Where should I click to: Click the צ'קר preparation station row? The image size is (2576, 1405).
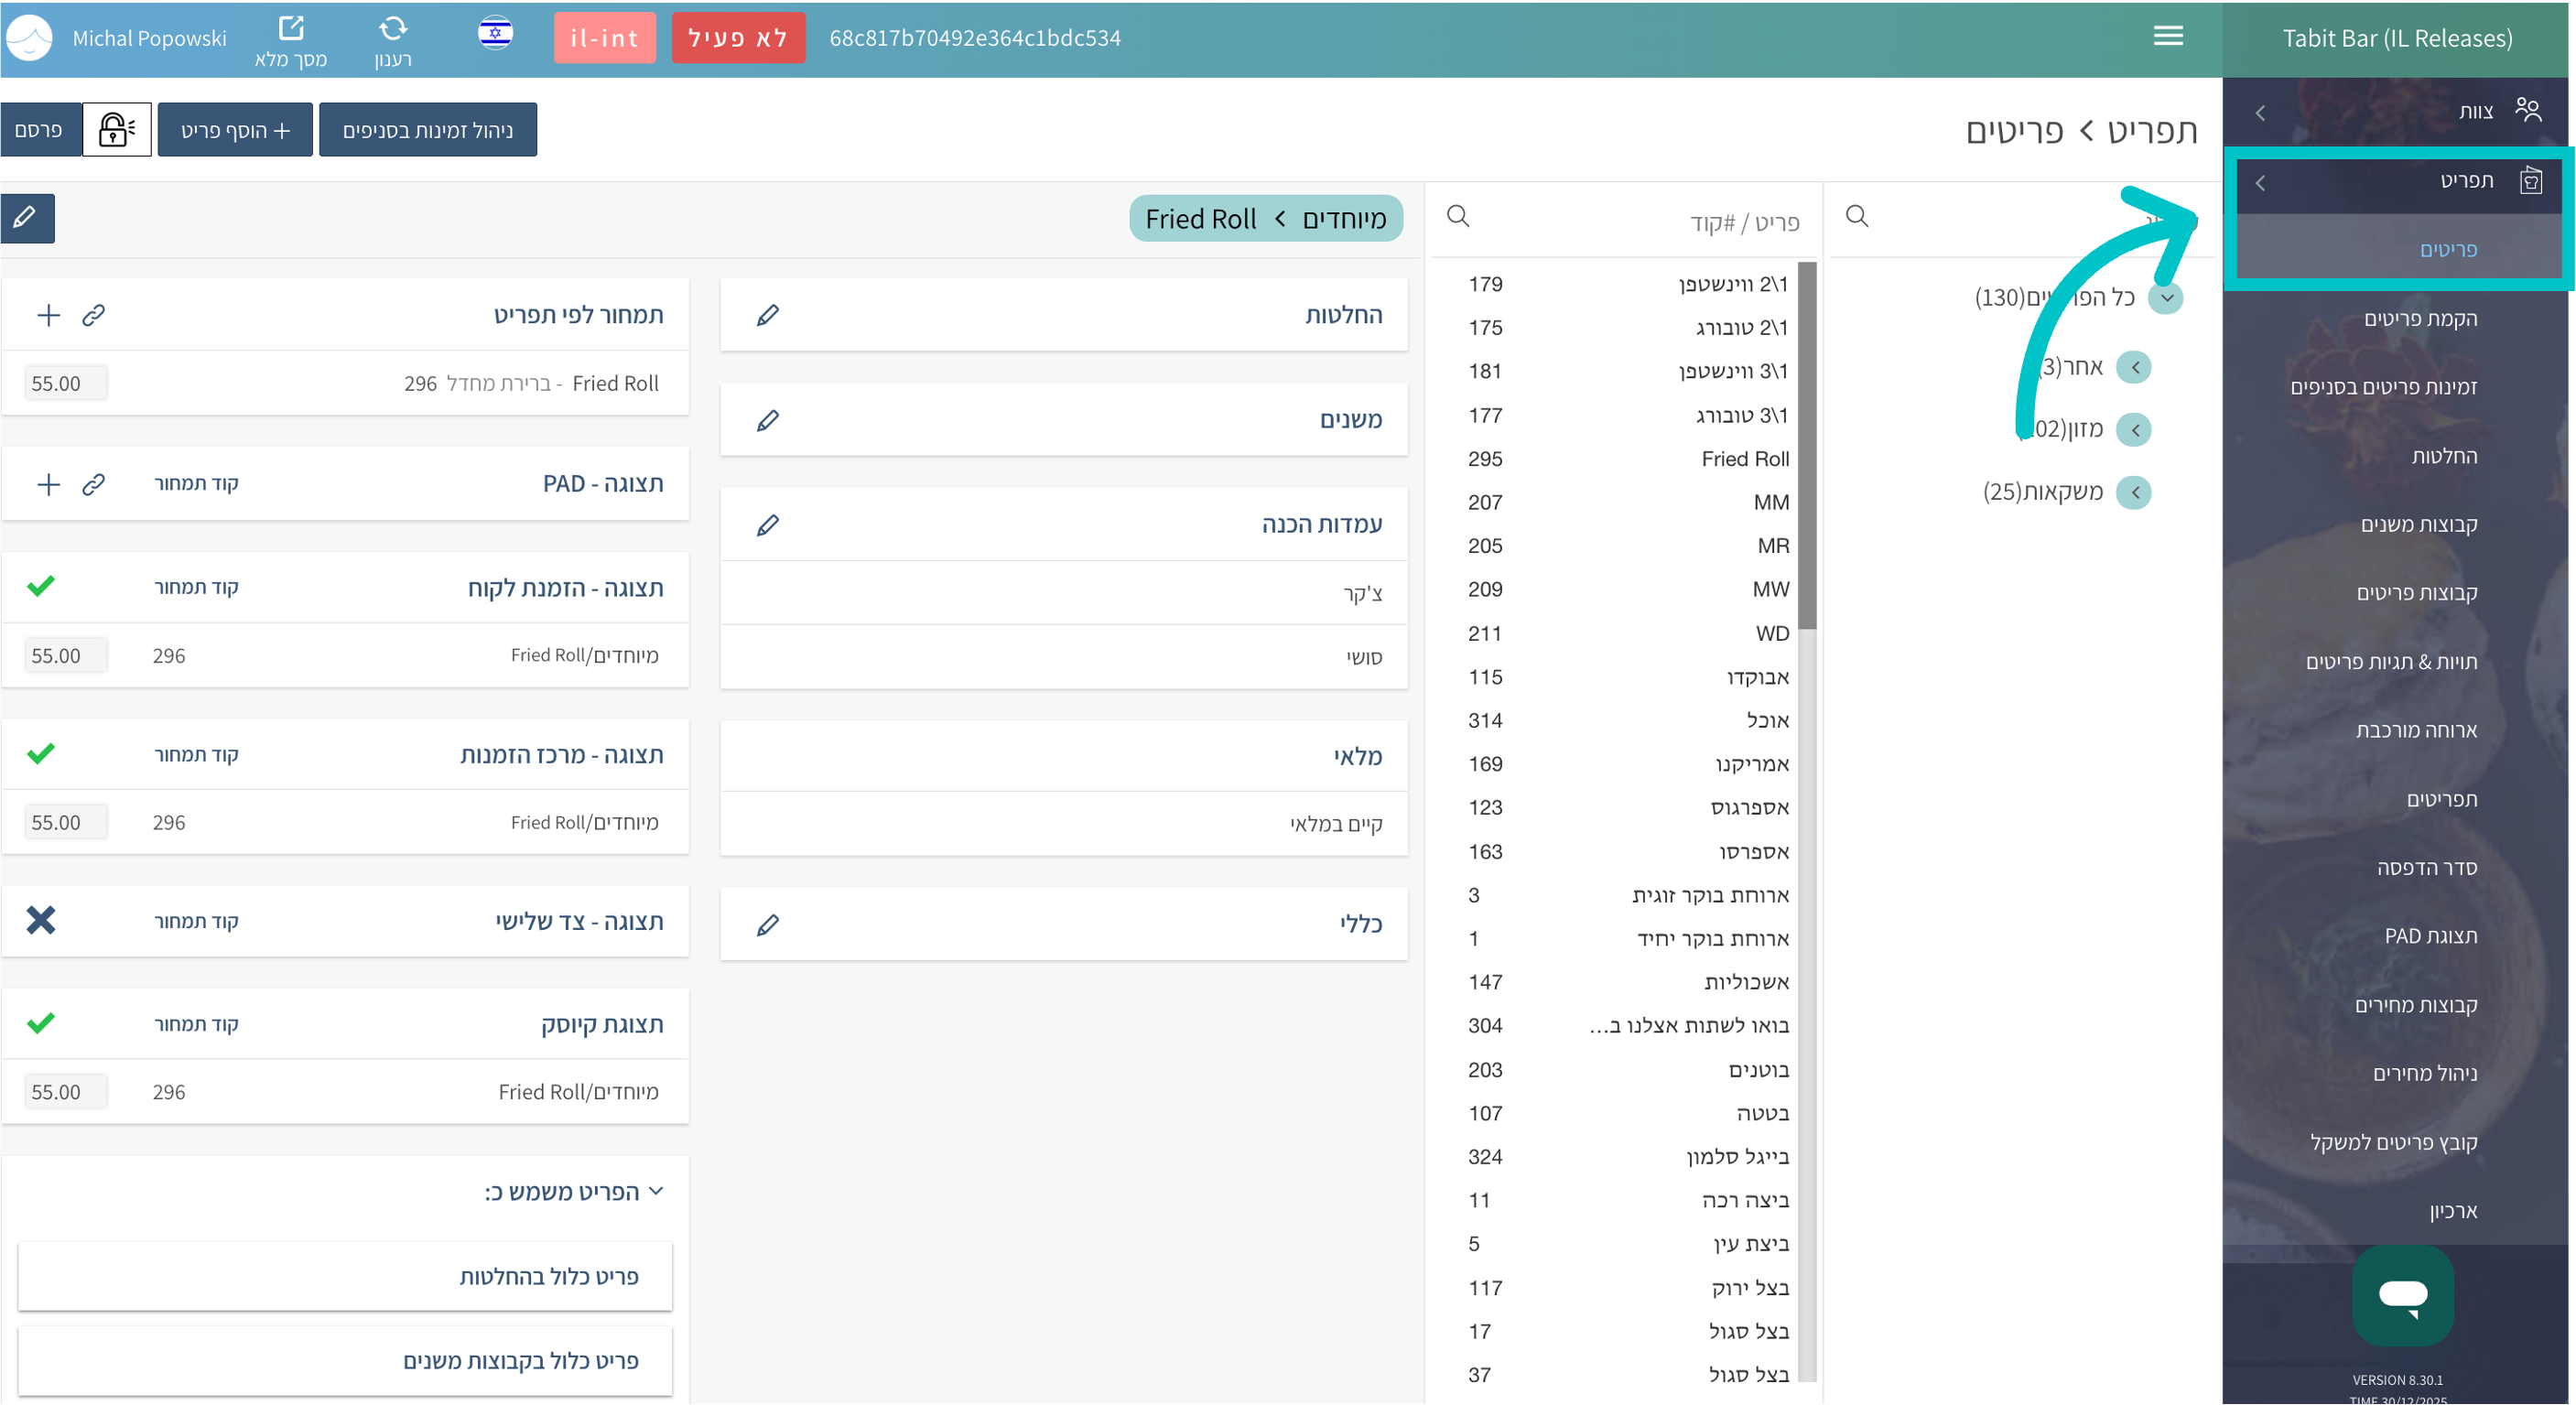1063,593
